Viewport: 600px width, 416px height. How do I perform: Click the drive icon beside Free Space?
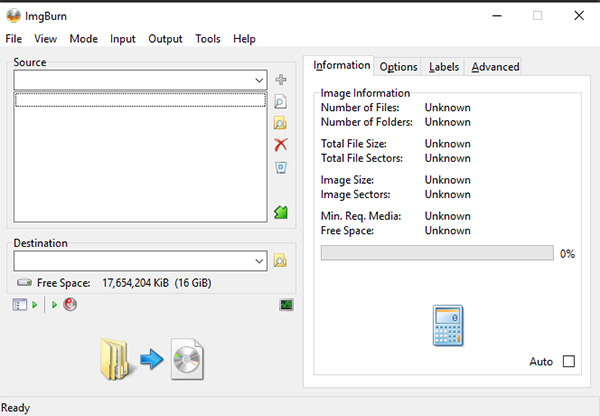tap(24, 282)
